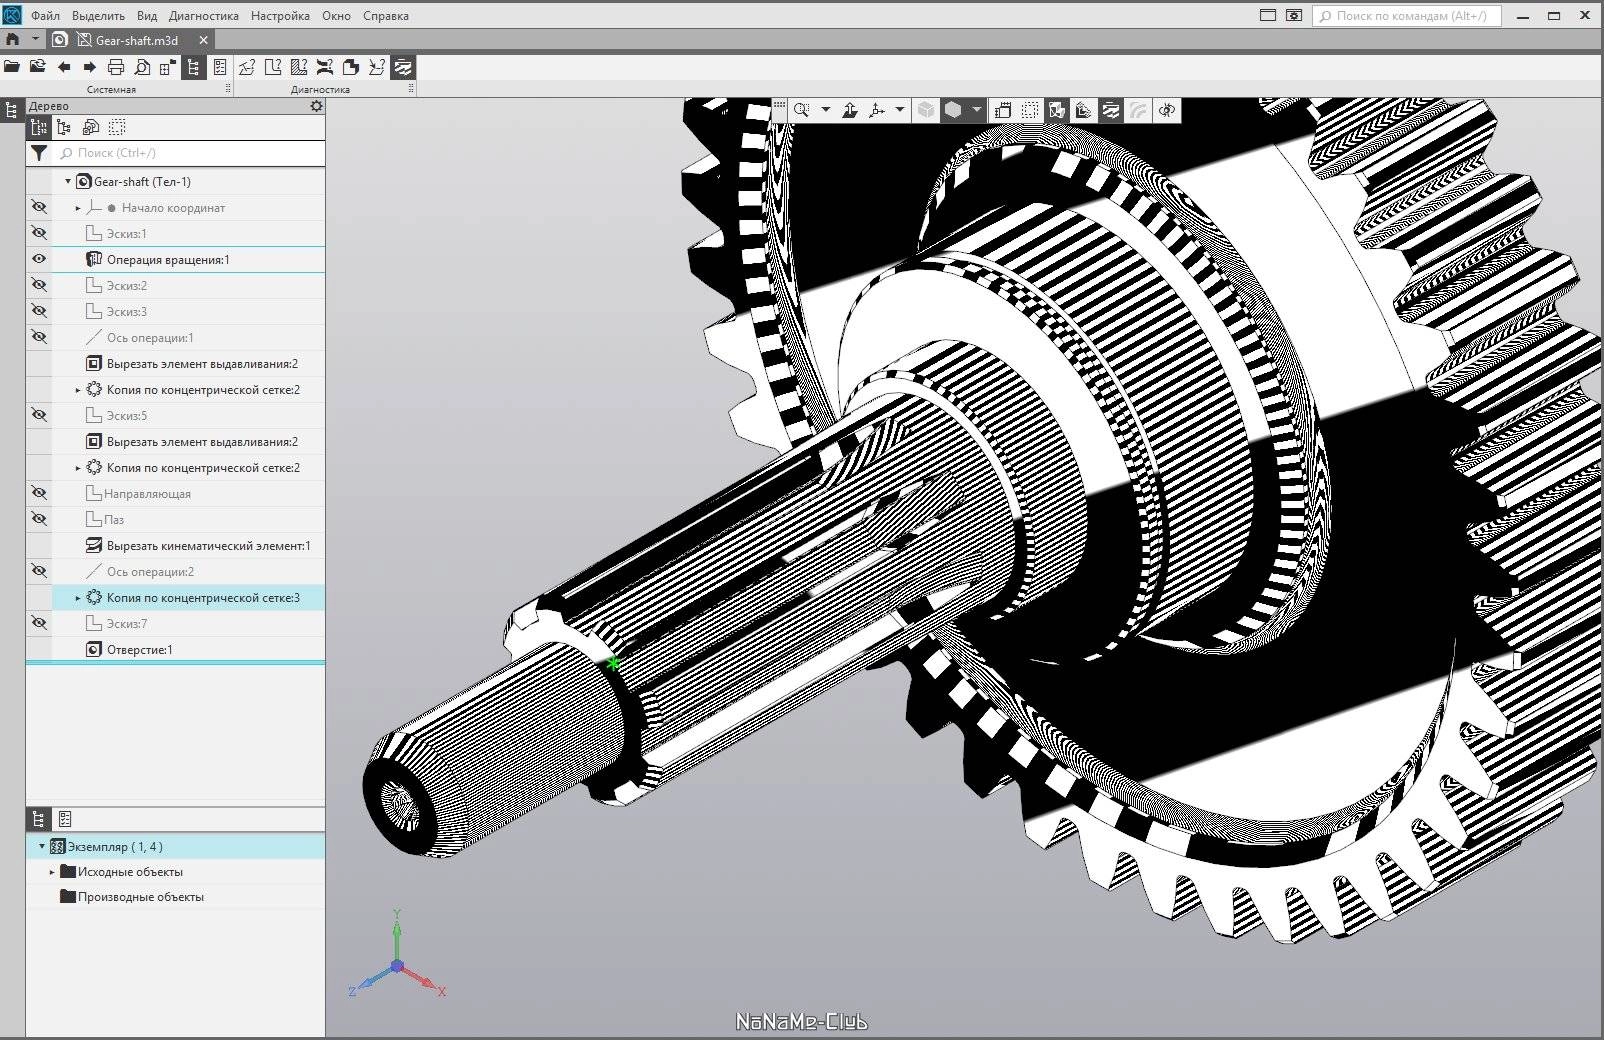Click dotted rectangle icon in view toolbar

click(1030, 110)
